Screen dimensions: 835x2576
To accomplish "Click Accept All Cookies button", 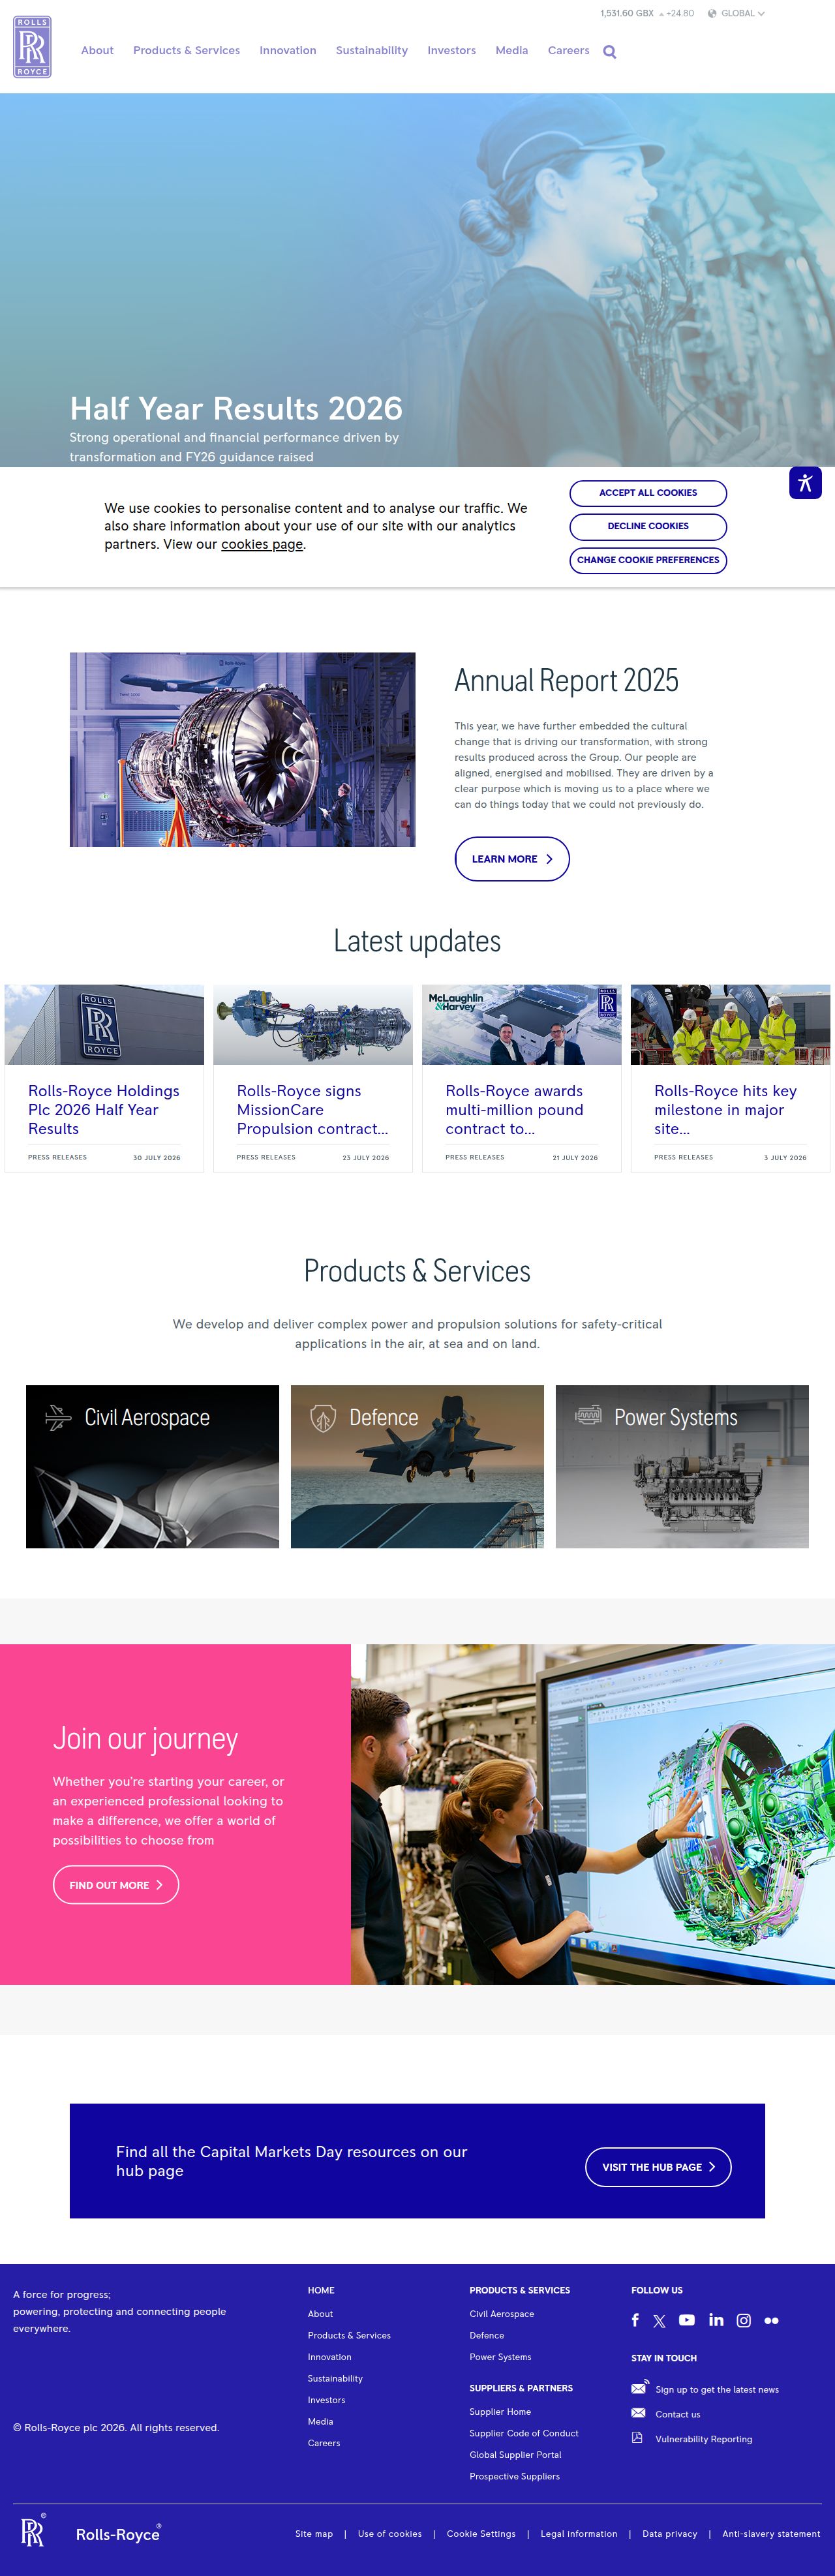I will (x=648, y=493).
